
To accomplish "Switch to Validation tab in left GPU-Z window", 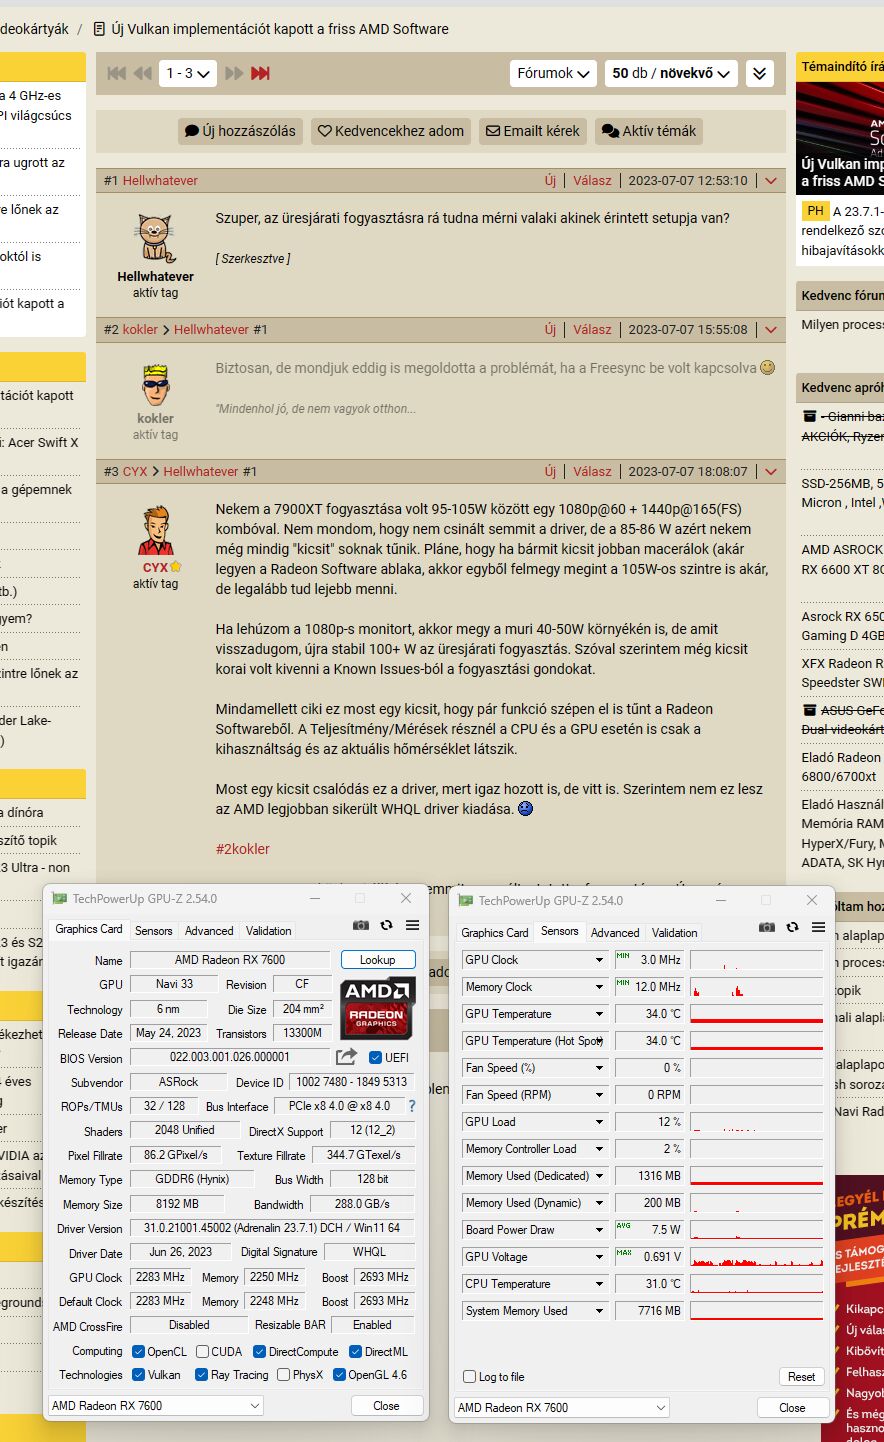I will pos(269,930).
